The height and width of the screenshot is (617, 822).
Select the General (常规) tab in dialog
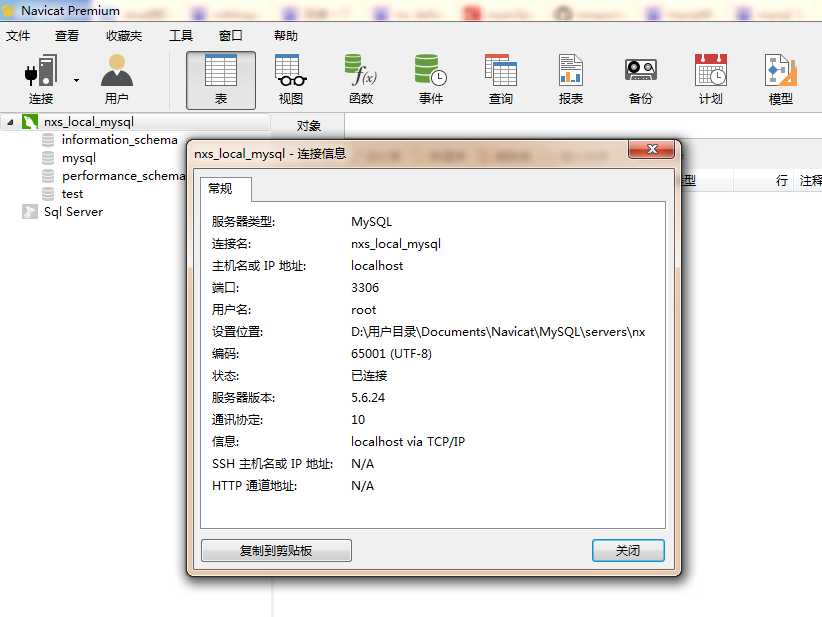[225, 189]
